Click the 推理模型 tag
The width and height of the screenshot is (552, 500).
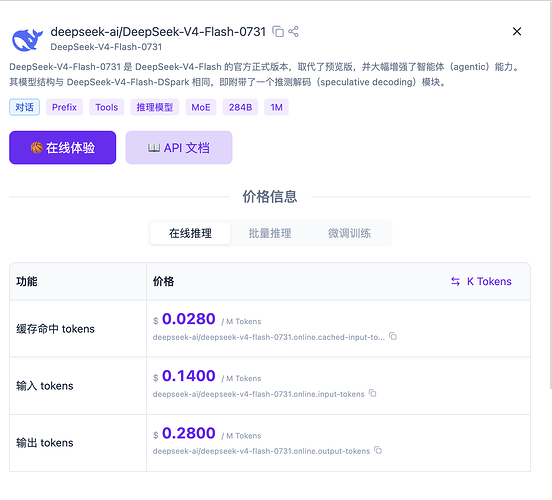coord(155,107)
